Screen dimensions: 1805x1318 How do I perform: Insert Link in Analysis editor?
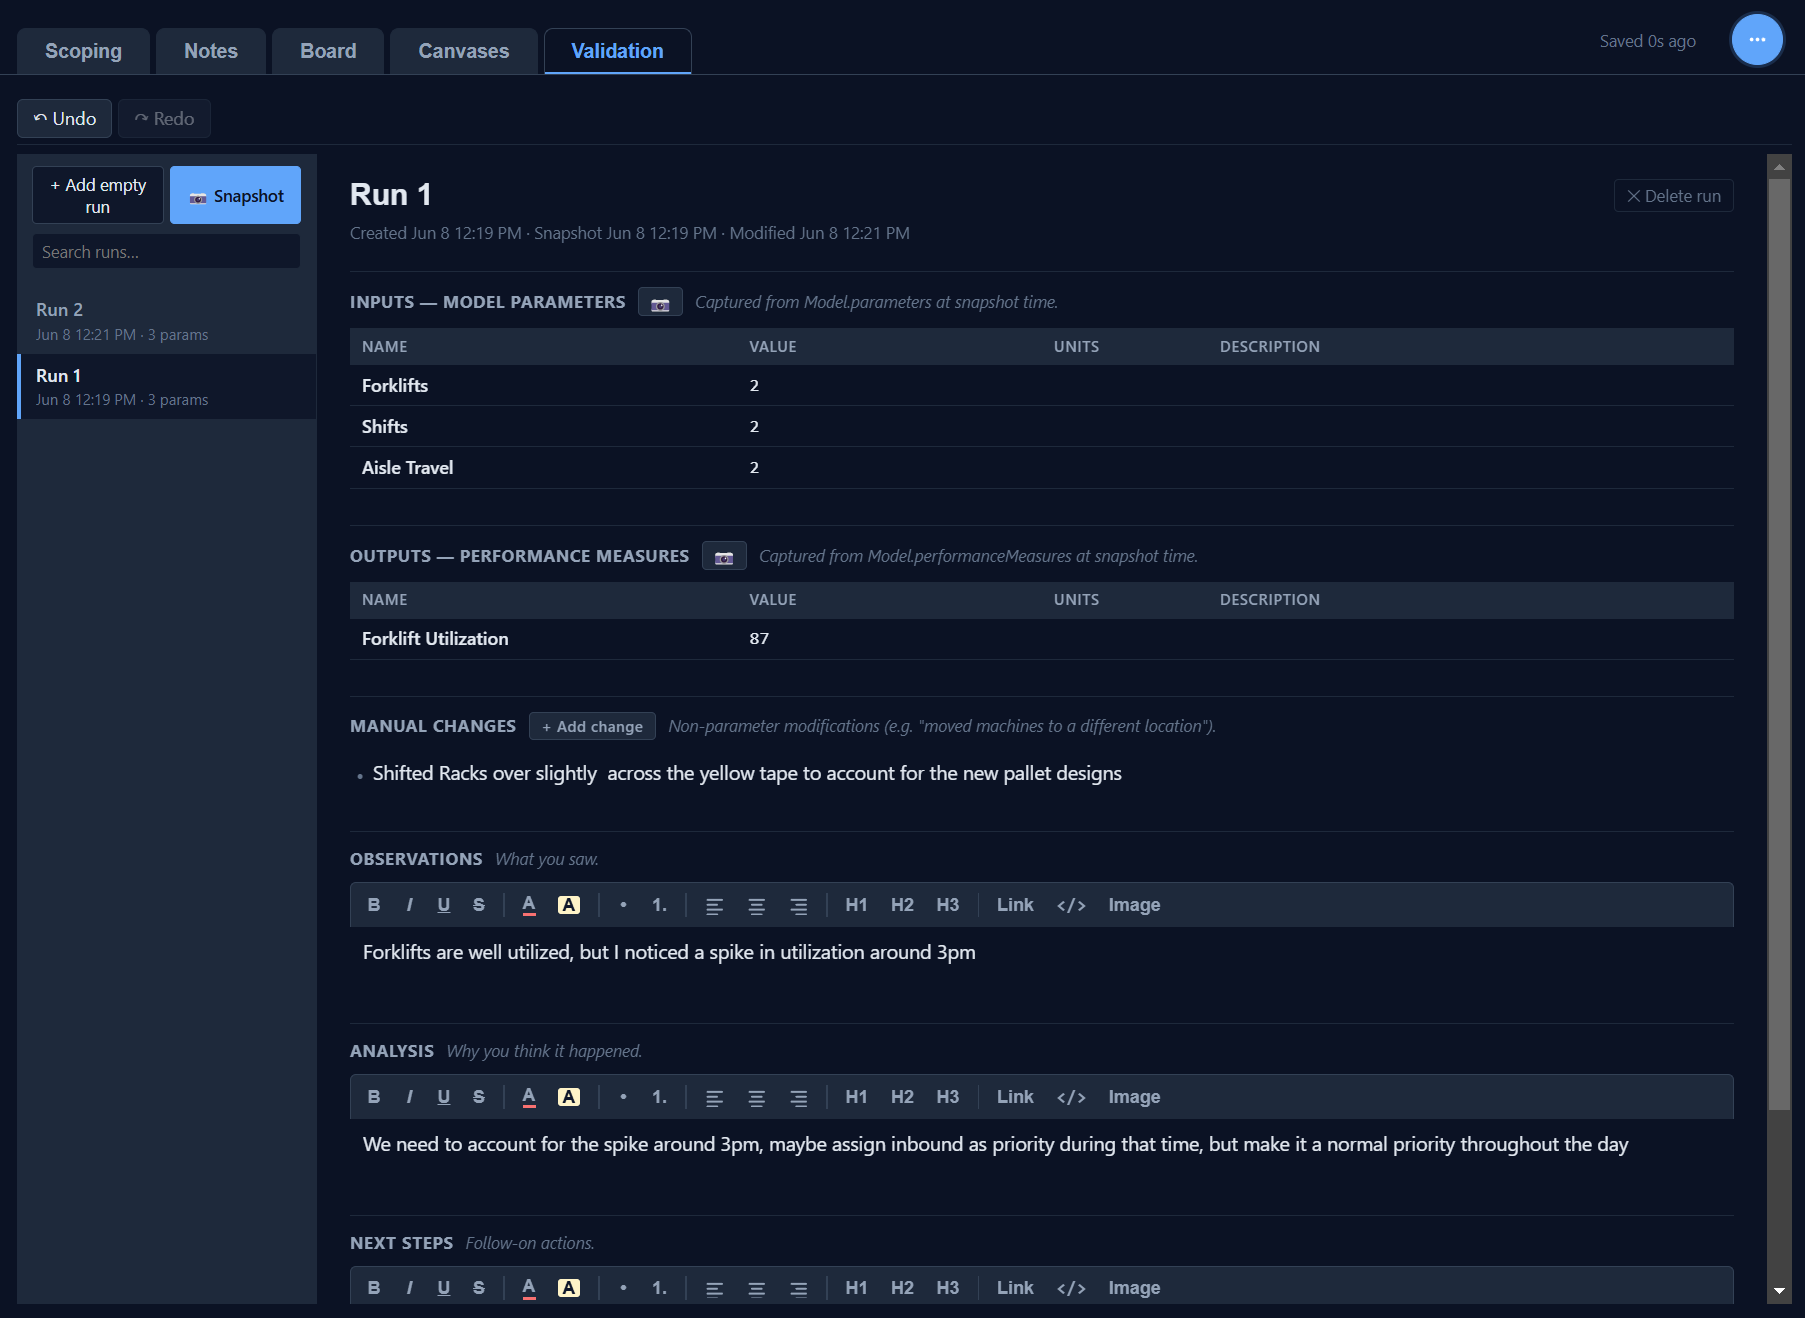pyautogui.click(x=1015, y=1097)
